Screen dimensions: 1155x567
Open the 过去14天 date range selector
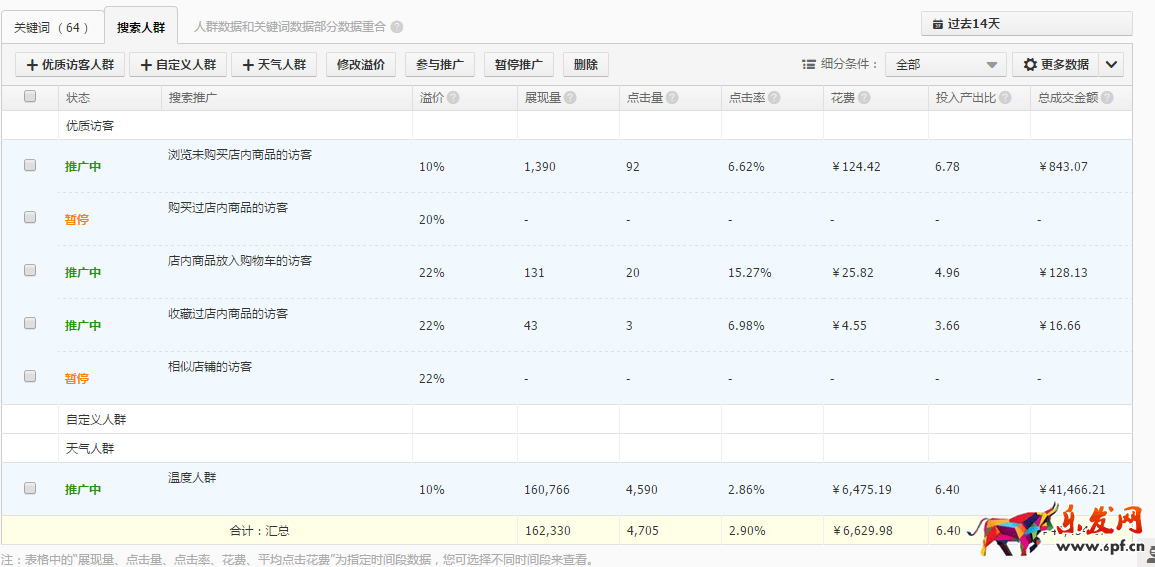tap(1026, 24)
